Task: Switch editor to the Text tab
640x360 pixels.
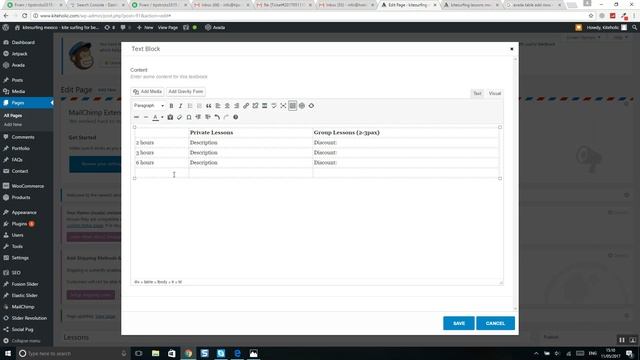Action: point(477,93)
